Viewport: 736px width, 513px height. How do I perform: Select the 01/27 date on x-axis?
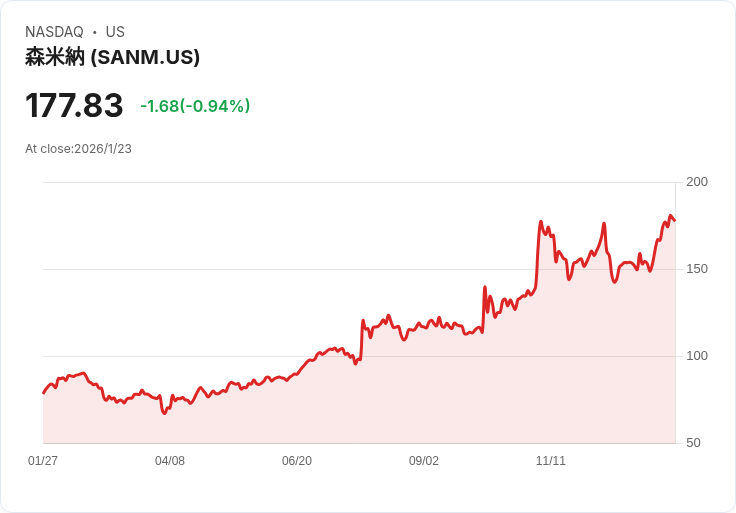(43, 461)
